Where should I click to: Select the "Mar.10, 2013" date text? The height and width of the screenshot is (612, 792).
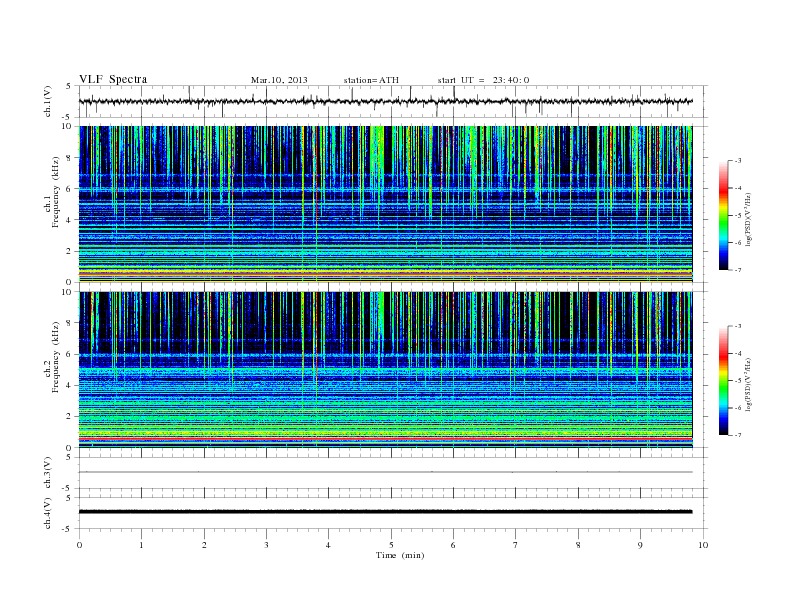point(279,80)
